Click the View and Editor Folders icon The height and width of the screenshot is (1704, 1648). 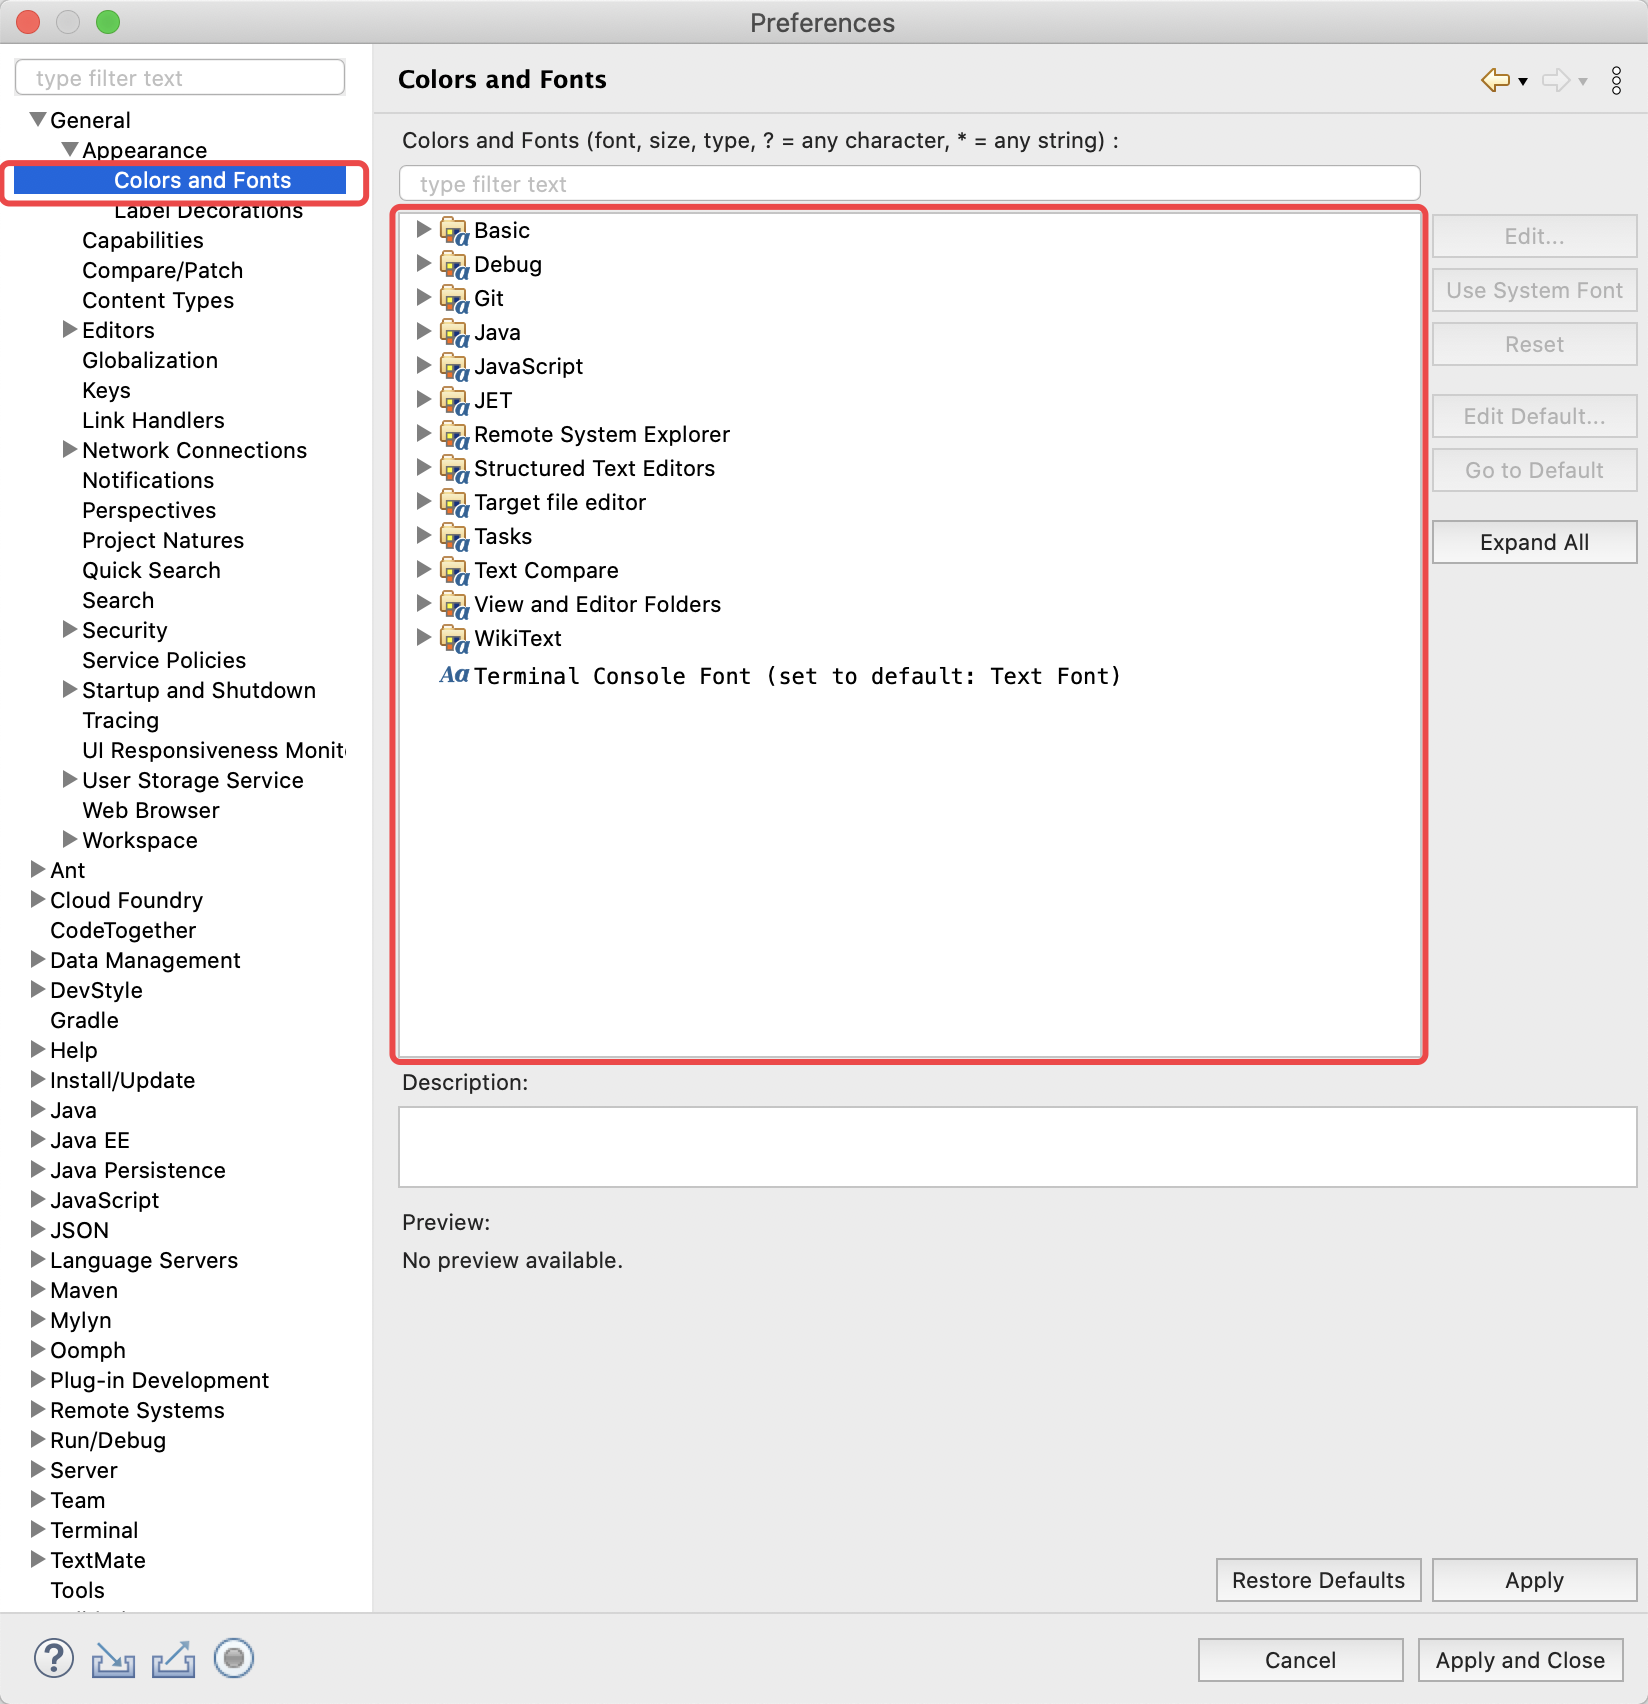454,605
